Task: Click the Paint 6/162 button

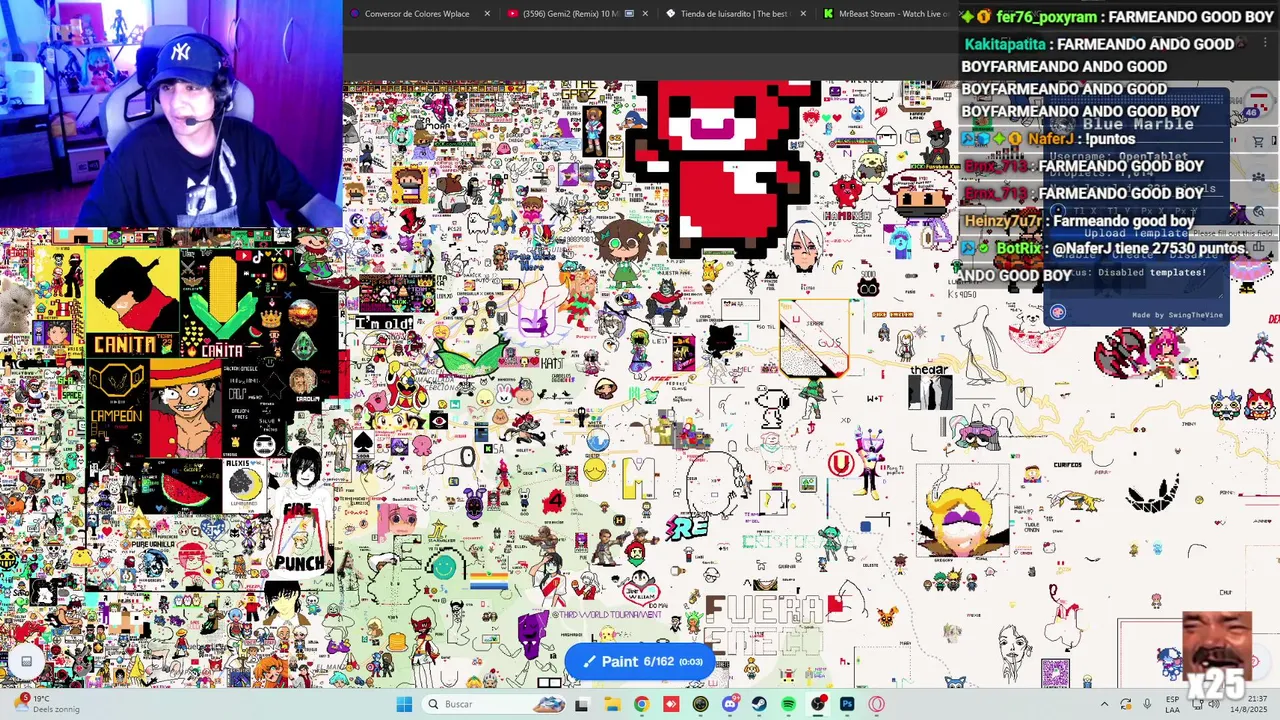Action: (x=640, y=661)
